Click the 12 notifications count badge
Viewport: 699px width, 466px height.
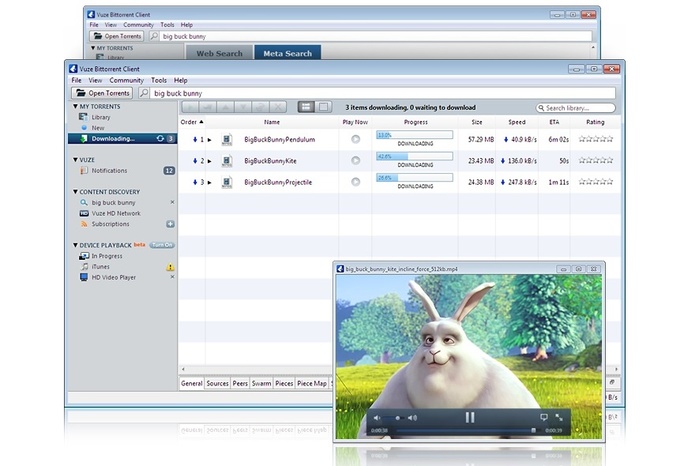(169, 171)
